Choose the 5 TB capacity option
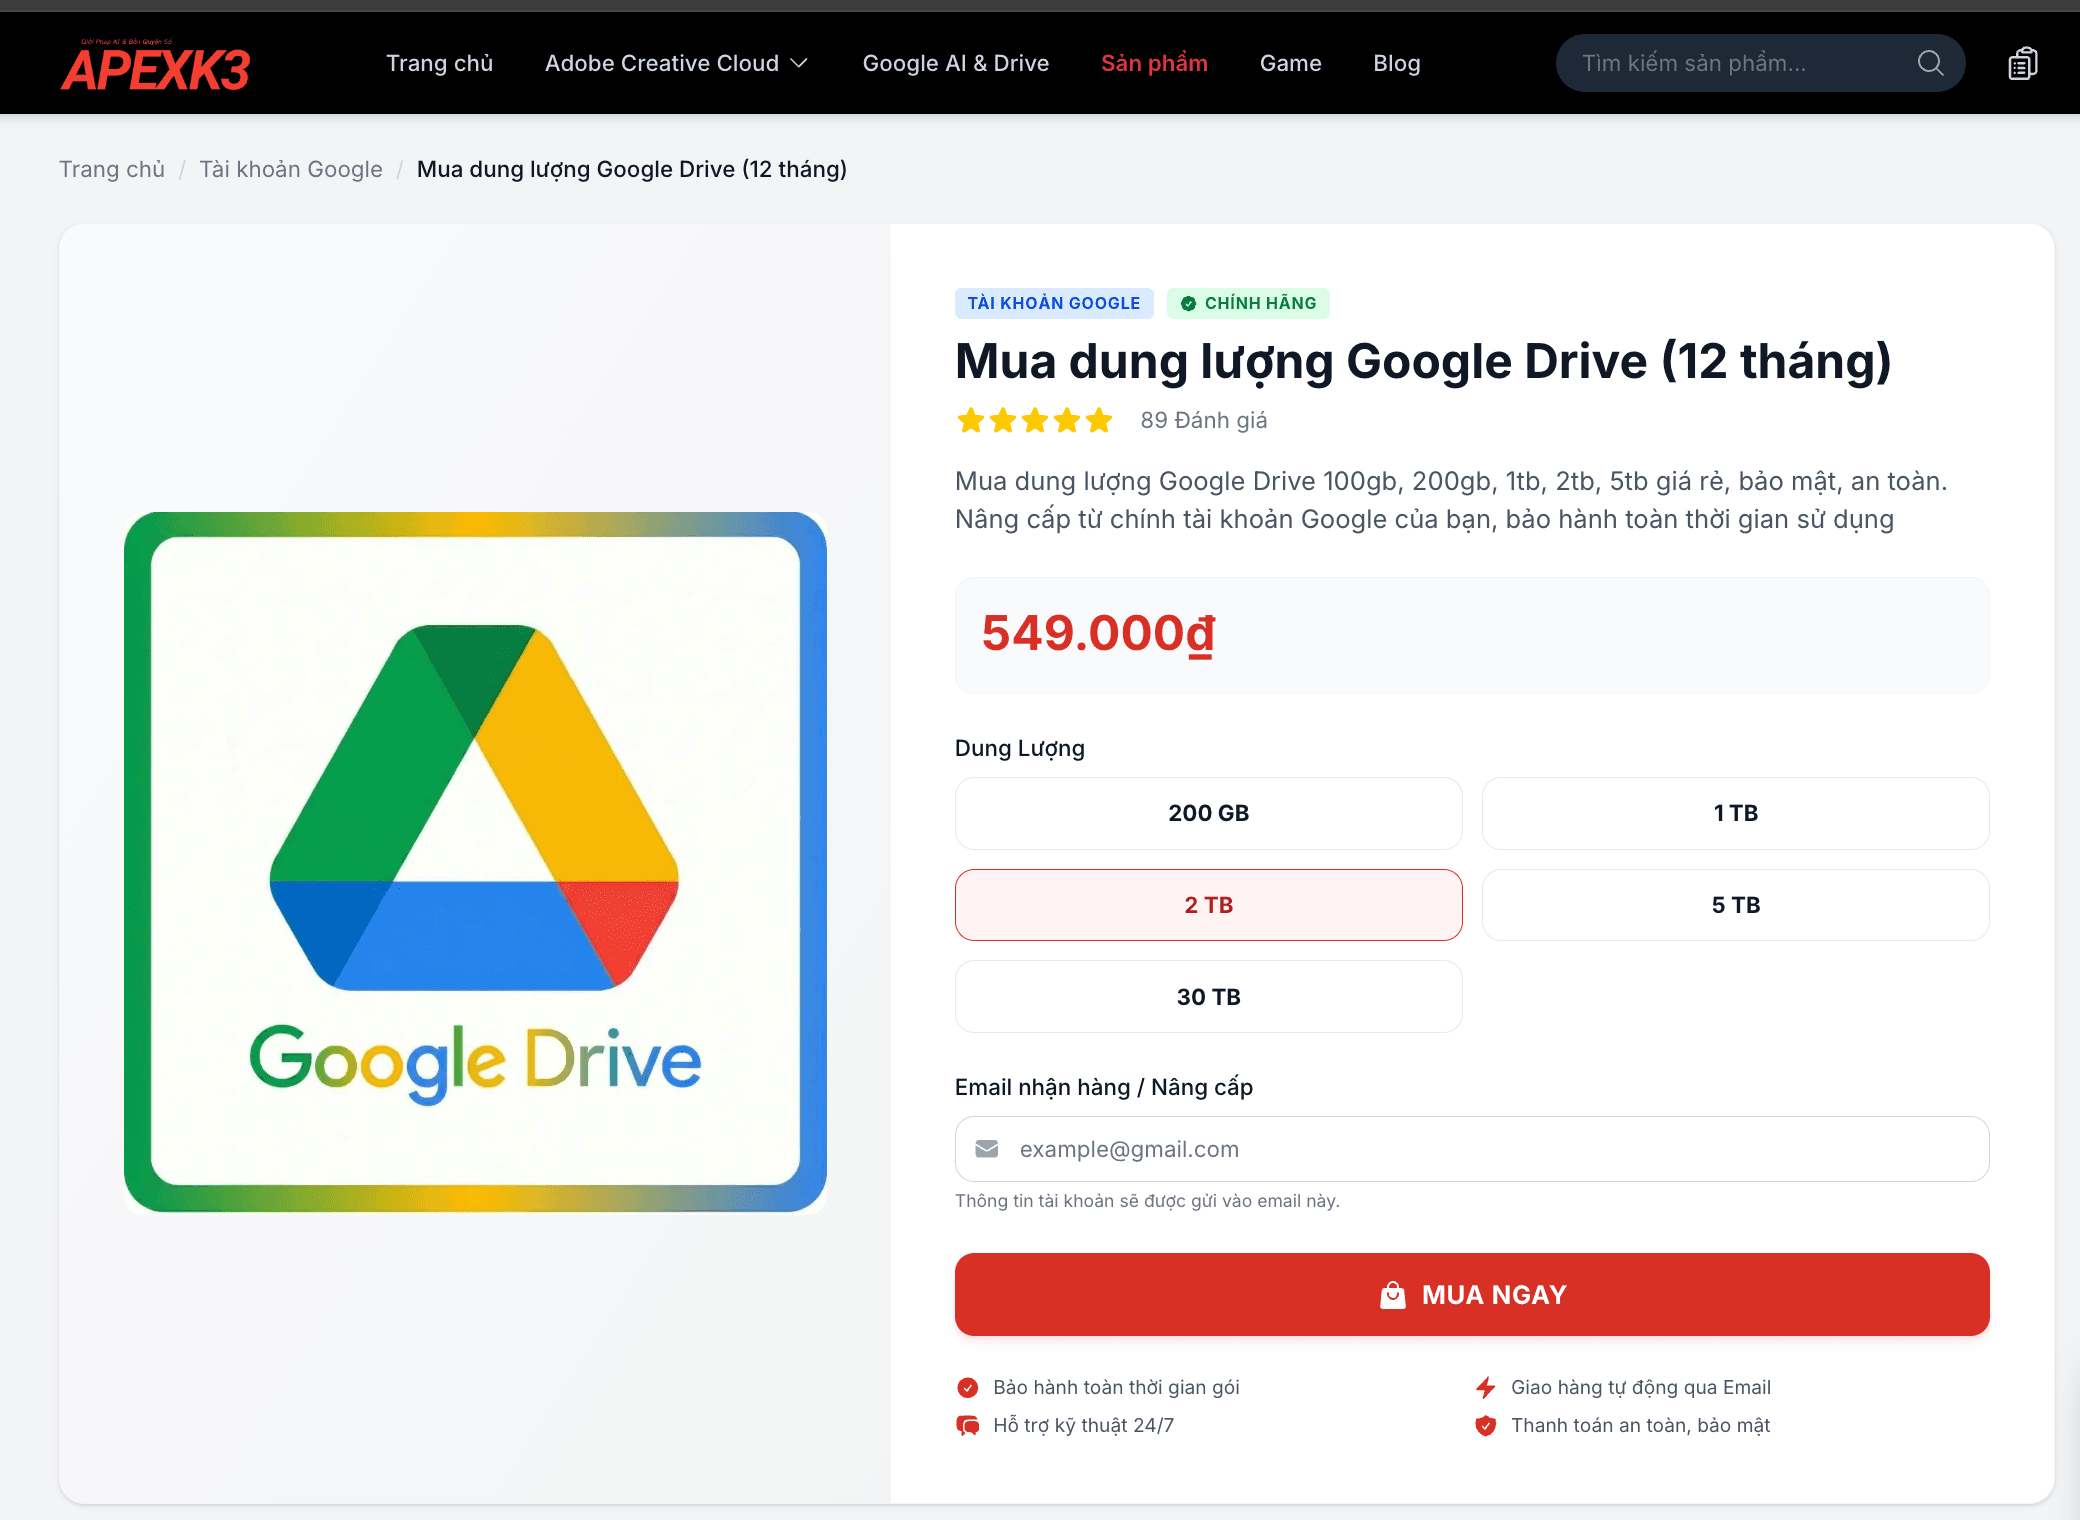This screenshot has height=1520, width=2080. 1735,905
